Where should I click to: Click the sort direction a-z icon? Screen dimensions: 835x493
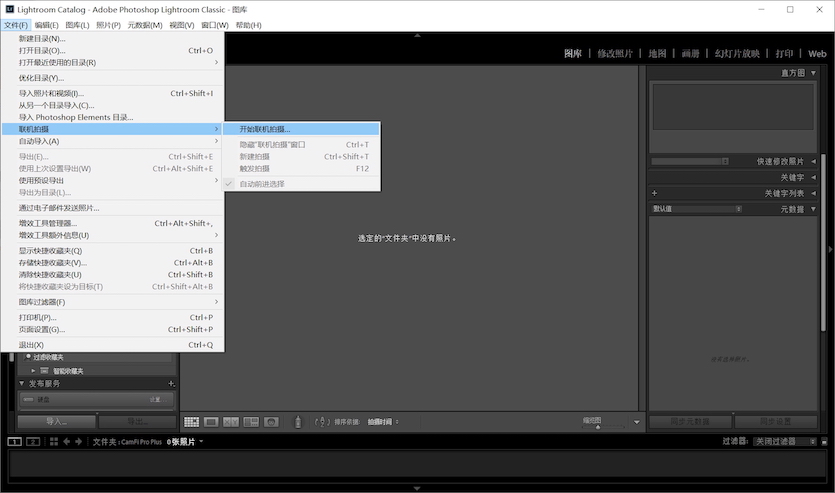(x=323, y=423)
